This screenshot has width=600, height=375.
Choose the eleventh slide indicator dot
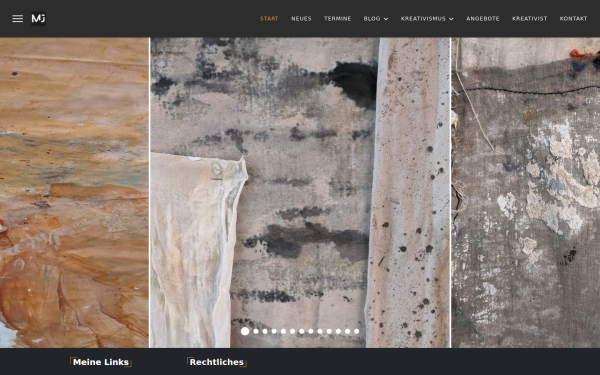tap(338, 331)
